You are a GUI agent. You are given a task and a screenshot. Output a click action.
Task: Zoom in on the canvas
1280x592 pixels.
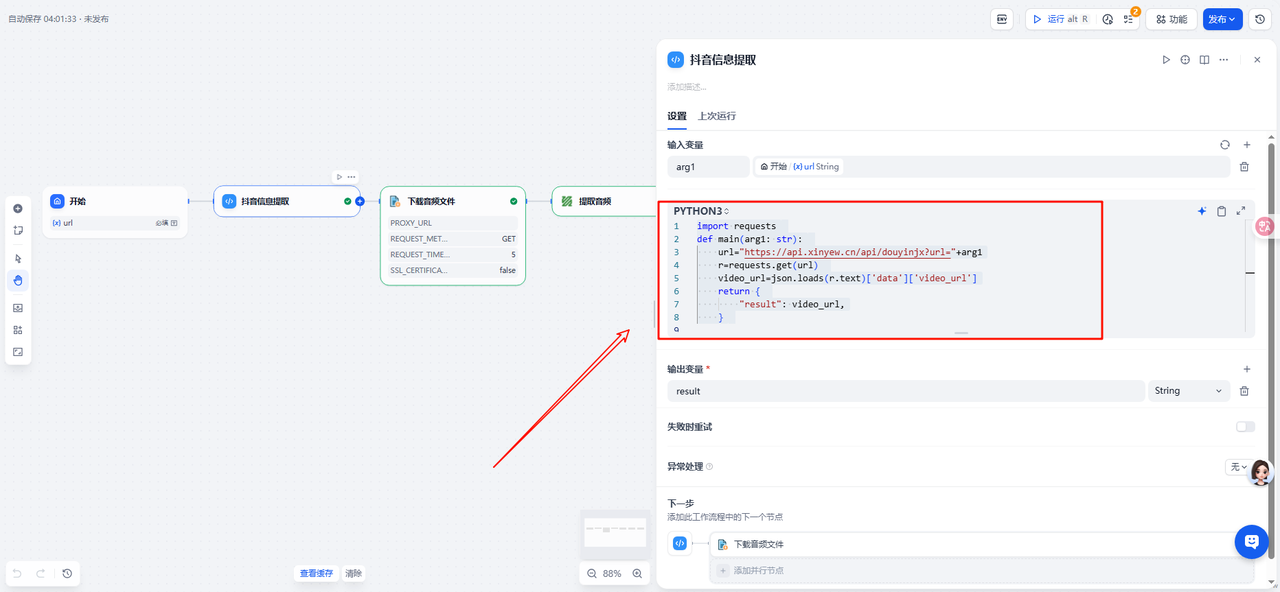coord(637,573)
